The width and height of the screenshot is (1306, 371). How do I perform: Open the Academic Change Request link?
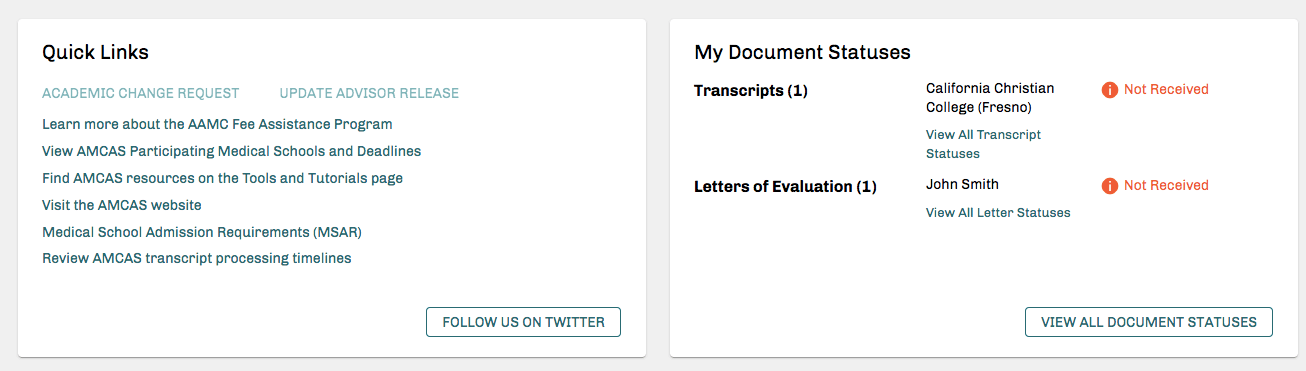point(141,93)
